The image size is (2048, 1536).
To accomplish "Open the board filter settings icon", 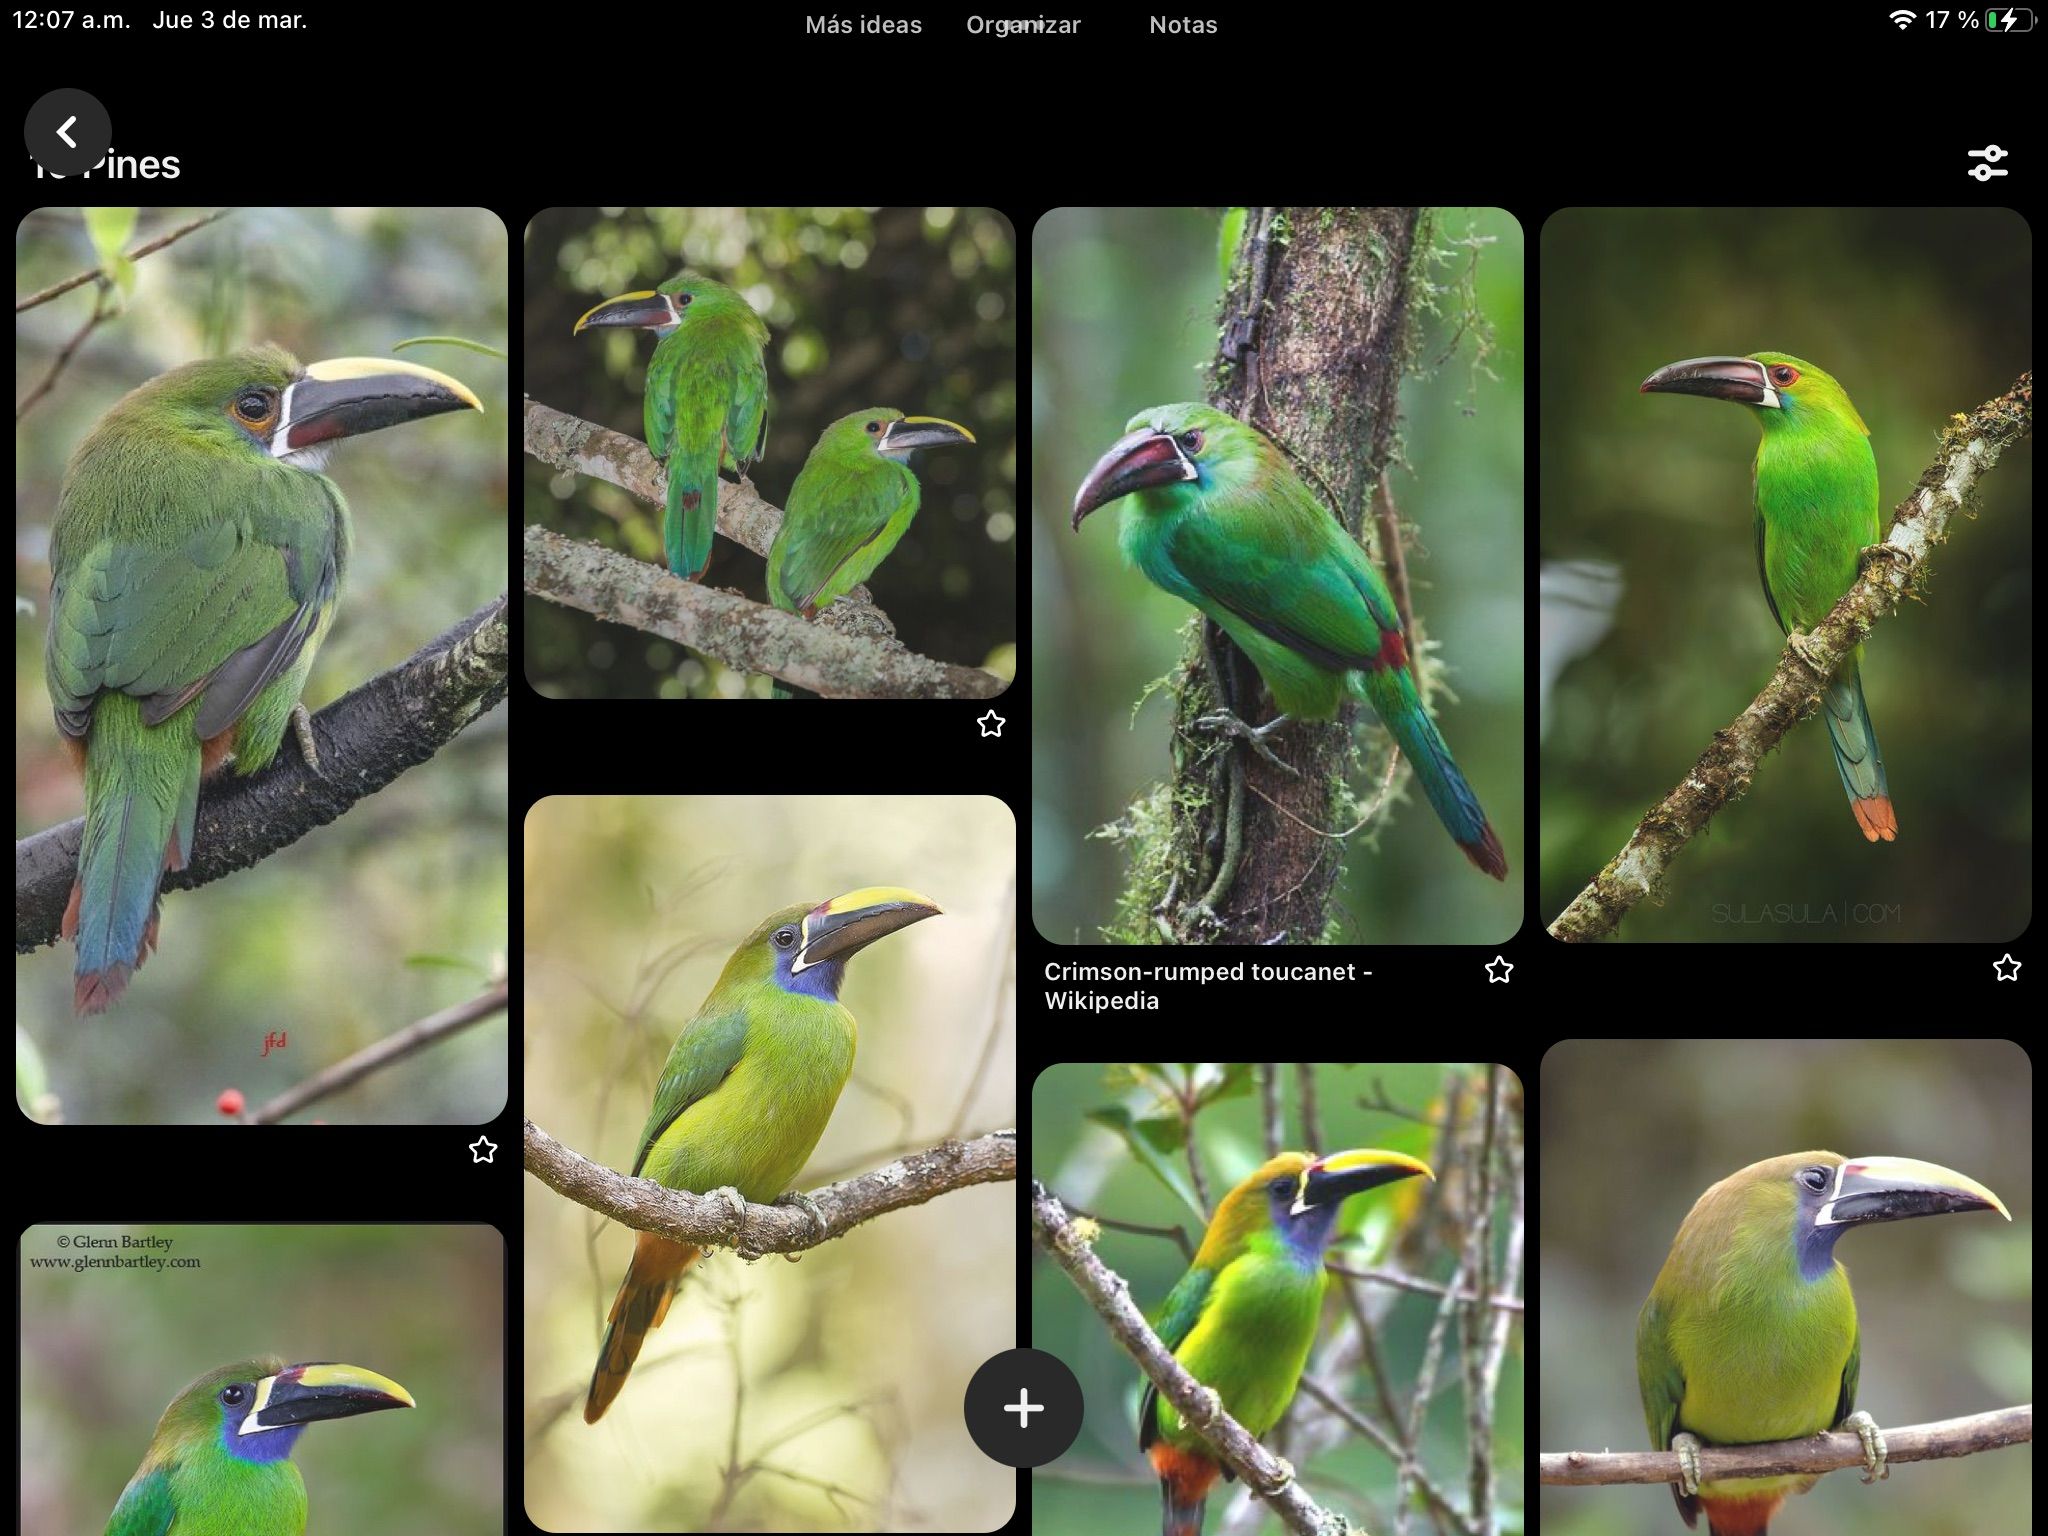I will tap(1987, 163).
